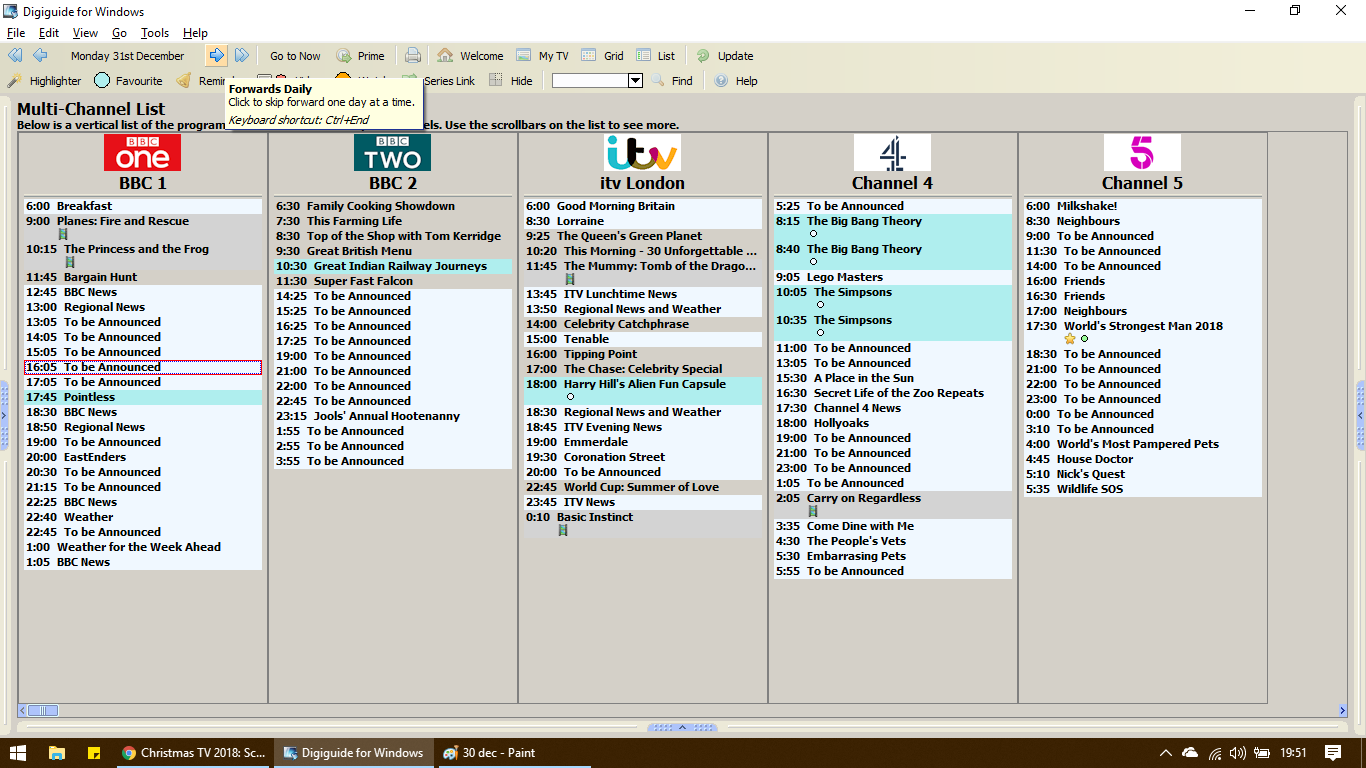Click film icon under Carry on Regardless
This screenshot has width=1366, height=768.
tap(813, 511)
